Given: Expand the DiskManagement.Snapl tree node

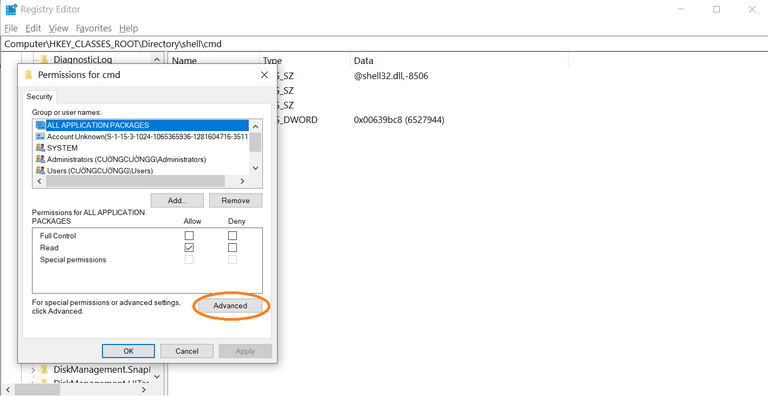Looking at the screenshot, I should pyautogui.click(x=33, y=370).
